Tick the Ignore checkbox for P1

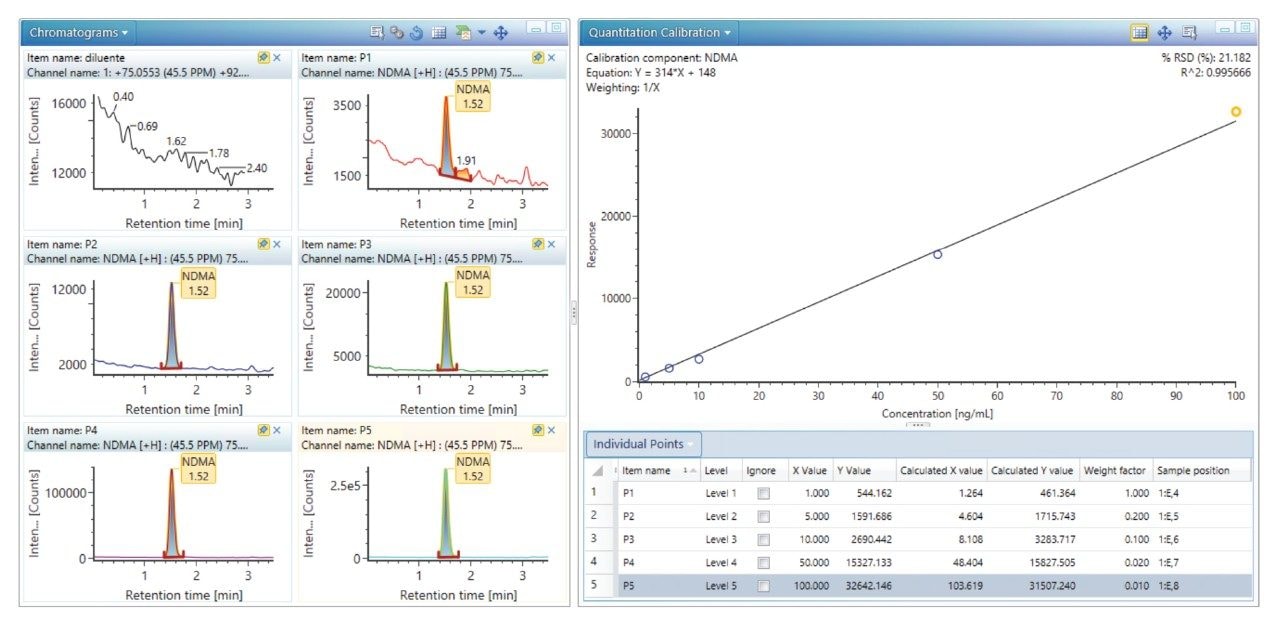[763, 493]
